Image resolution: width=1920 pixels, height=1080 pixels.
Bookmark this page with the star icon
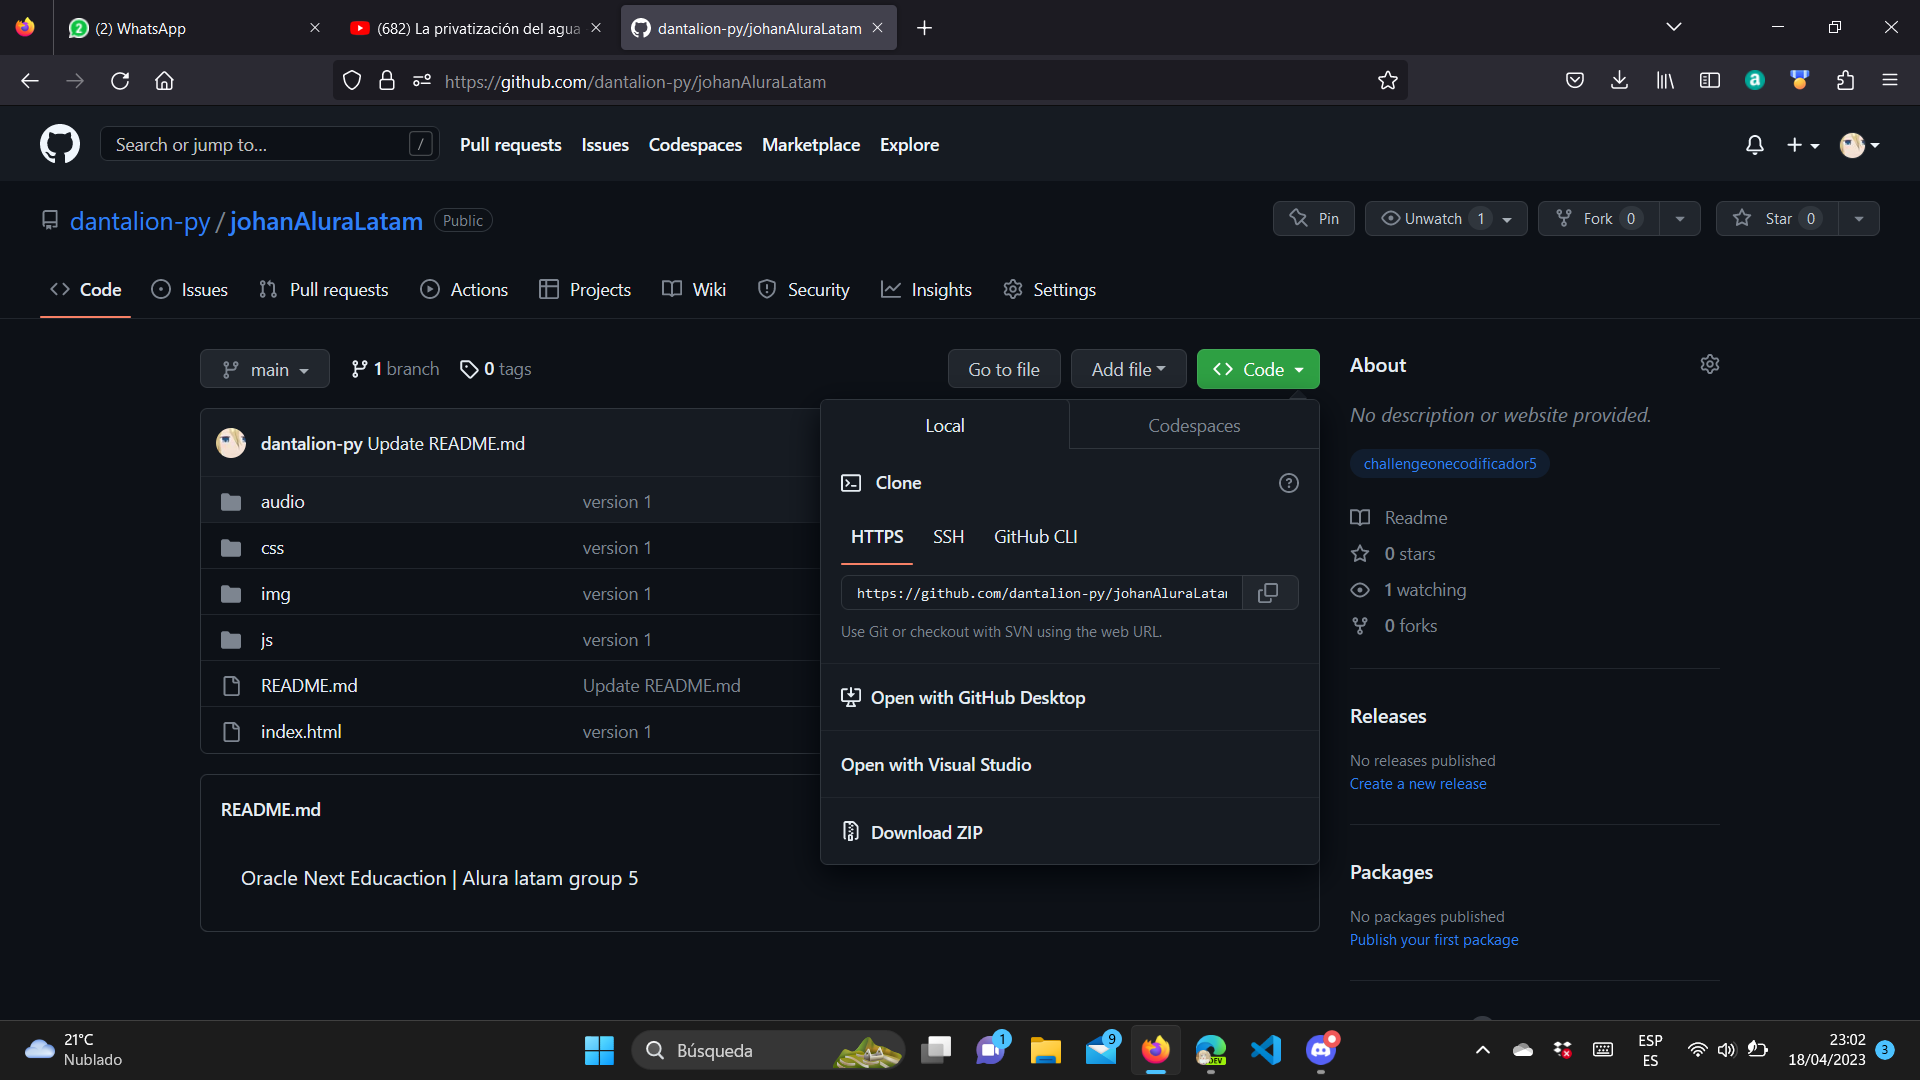(x=1387, y=81)
